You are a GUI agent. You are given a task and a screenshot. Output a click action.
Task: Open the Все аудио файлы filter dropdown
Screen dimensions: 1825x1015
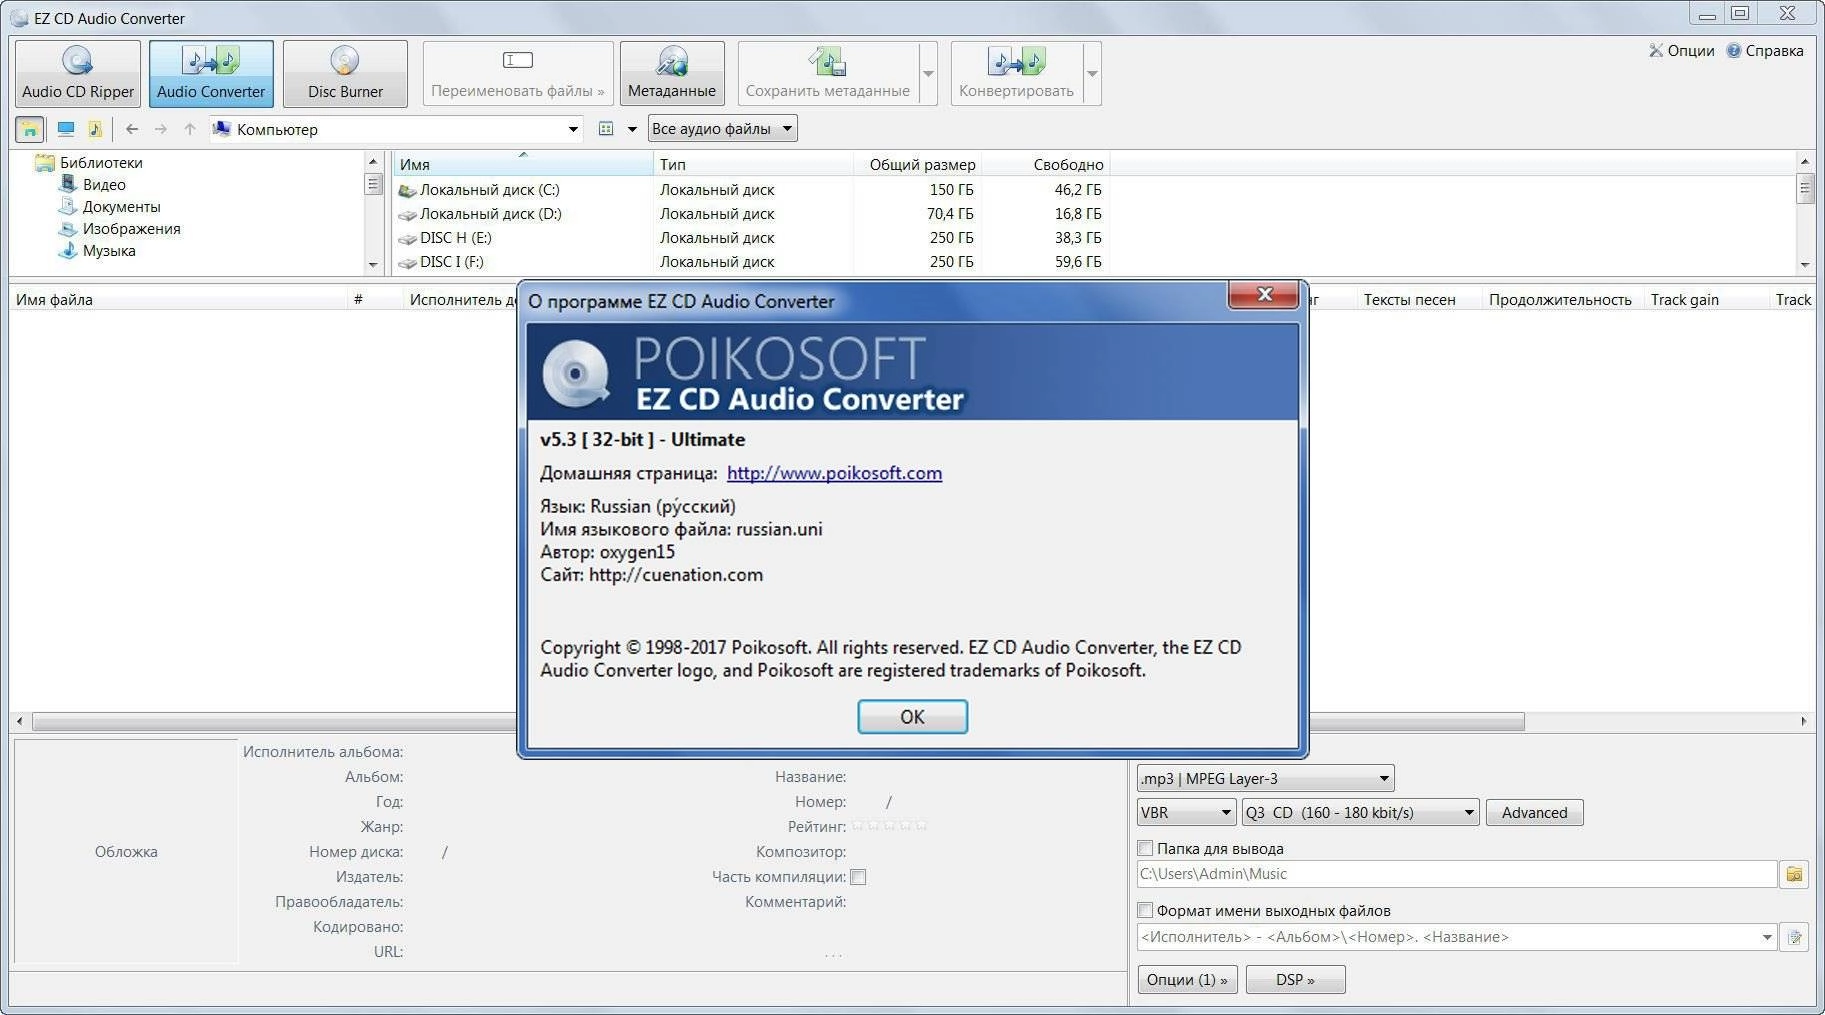(x=722, y=129)
